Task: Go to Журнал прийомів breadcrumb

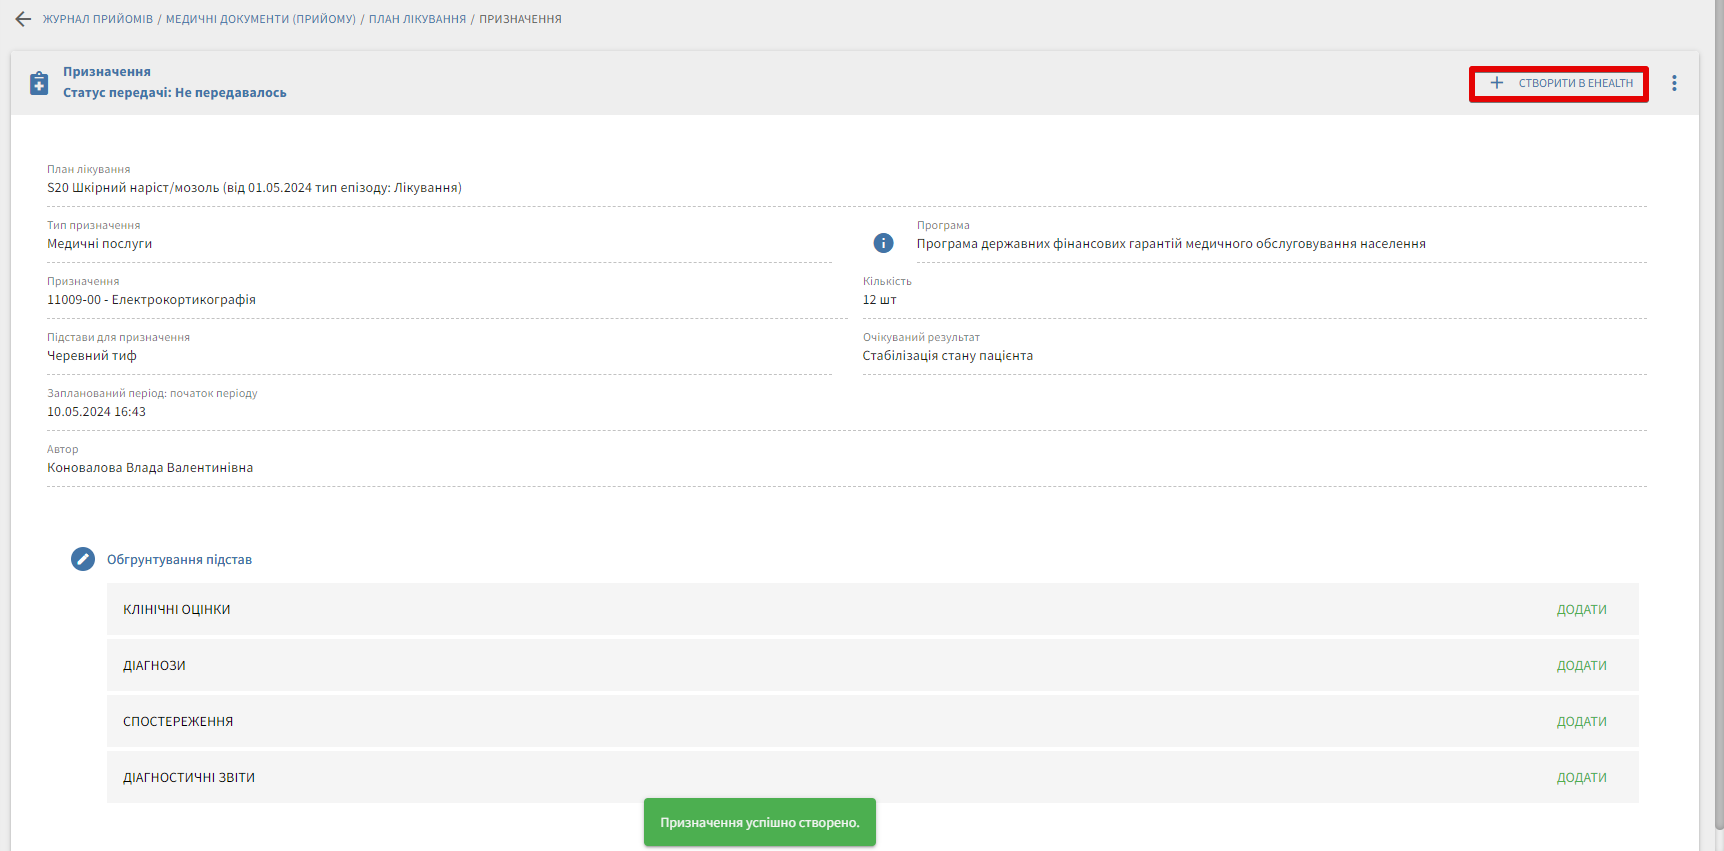Action: click(97, 19)
